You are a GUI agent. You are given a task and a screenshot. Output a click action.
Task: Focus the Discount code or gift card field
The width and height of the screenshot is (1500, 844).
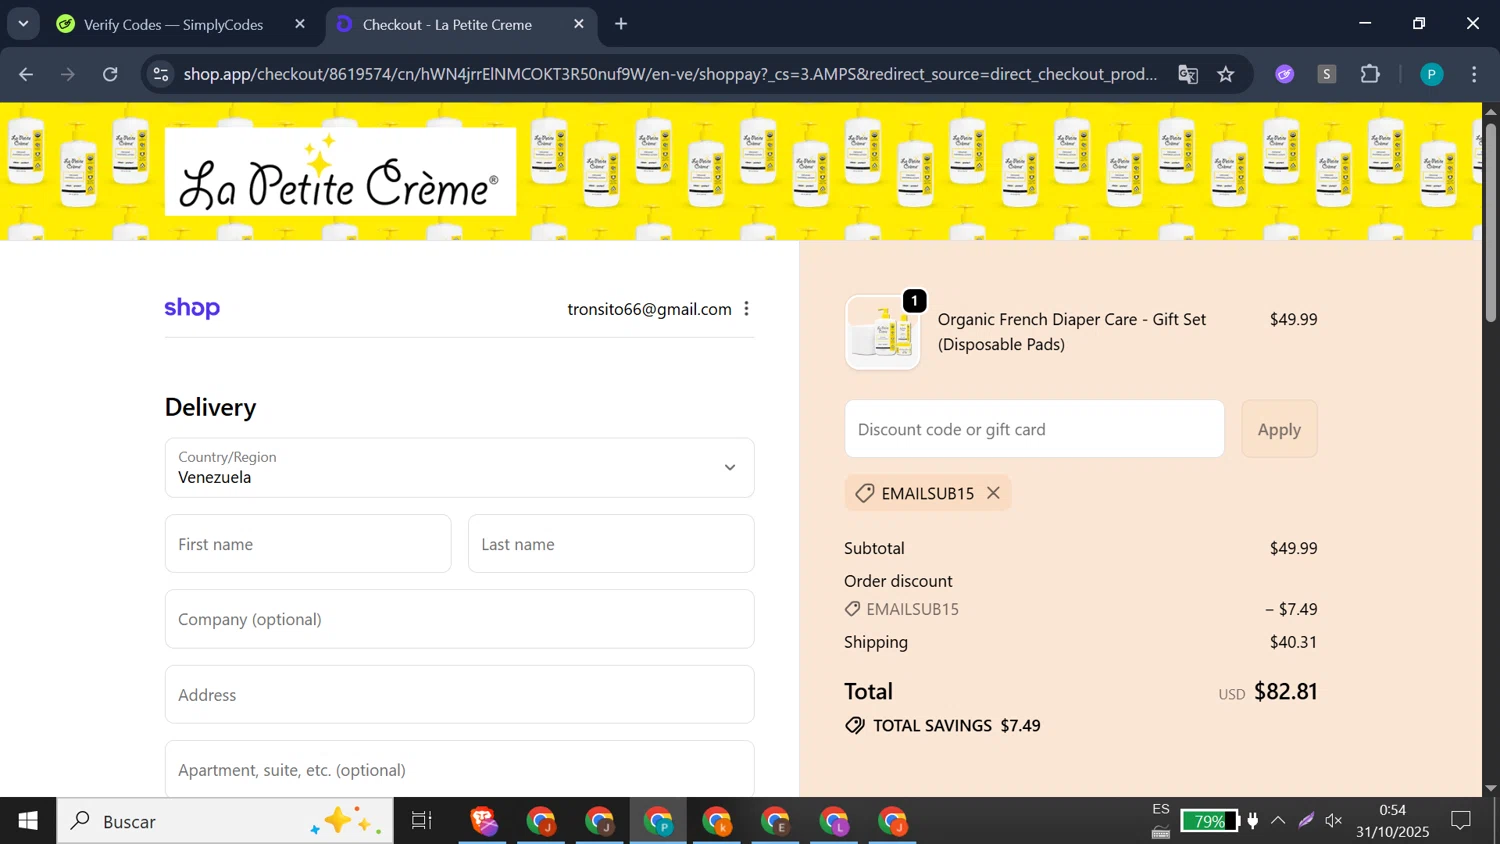click(1034, 429)
